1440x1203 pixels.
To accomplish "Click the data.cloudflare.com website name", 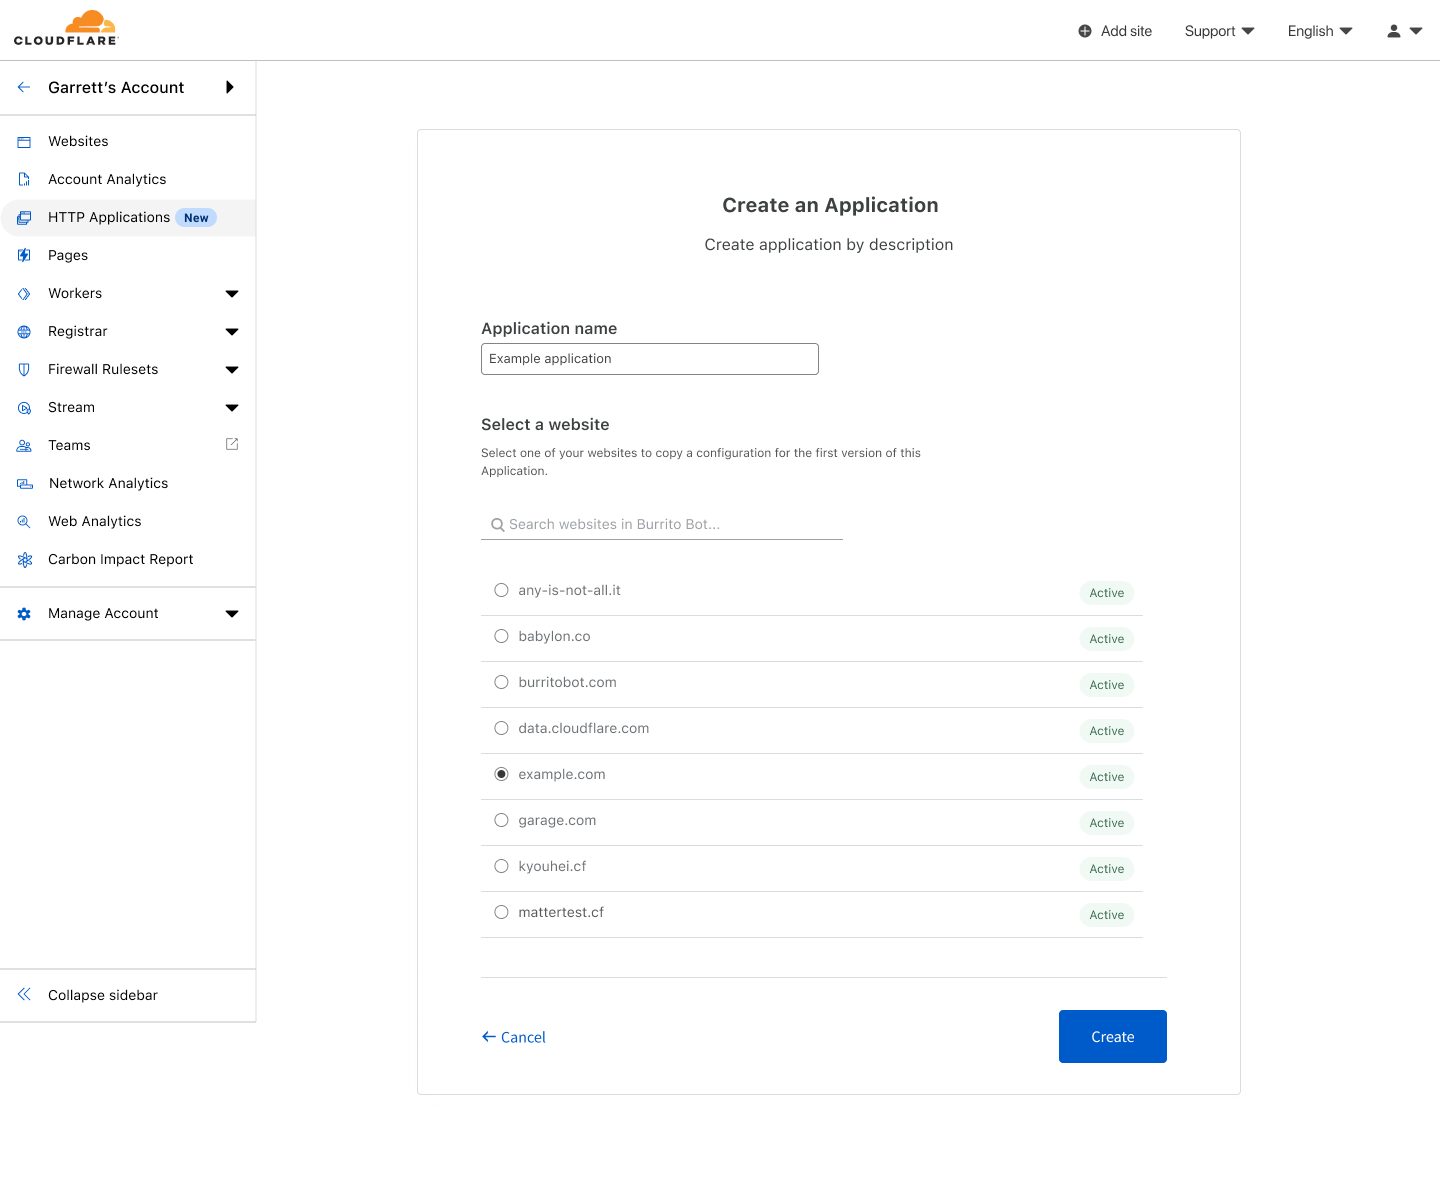I will point(584,728).
